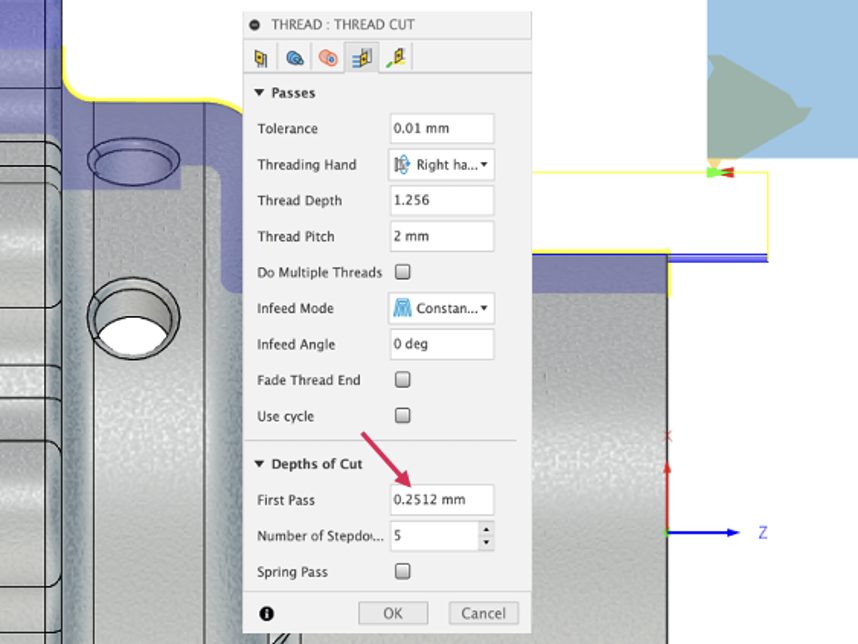This screenshot has height=644, width=858.
Task: Collapse the Thread Cut dialog header icon
Action: click(254, 25)
